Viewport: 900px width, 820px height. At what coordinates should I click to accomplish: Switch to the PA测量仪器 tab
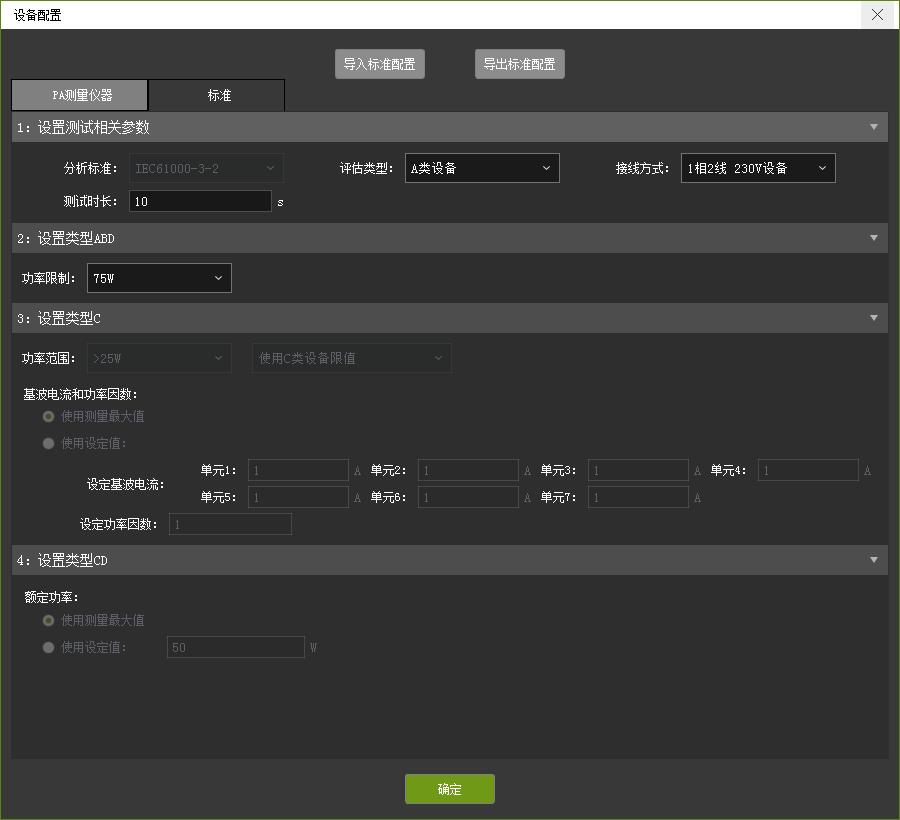(80, 95)
